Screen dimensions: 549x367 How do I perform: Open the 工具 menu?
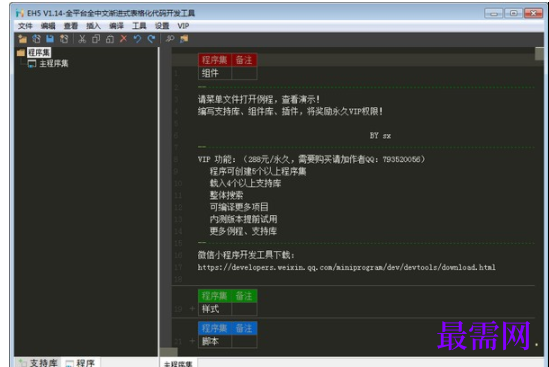[139, 26]
